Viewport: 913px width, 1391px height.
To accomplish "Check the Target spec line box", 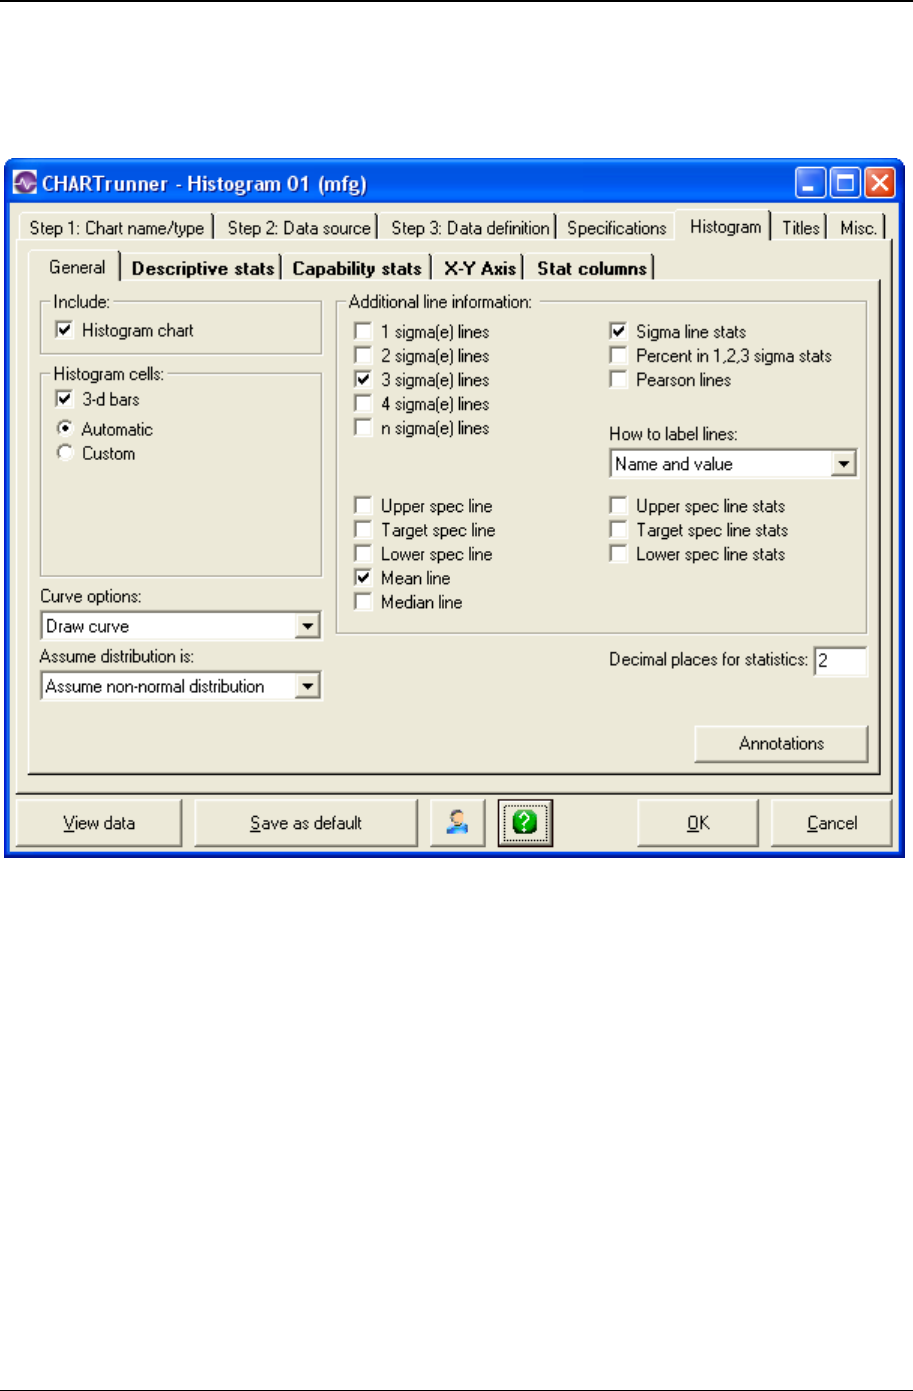I will 363,530.
